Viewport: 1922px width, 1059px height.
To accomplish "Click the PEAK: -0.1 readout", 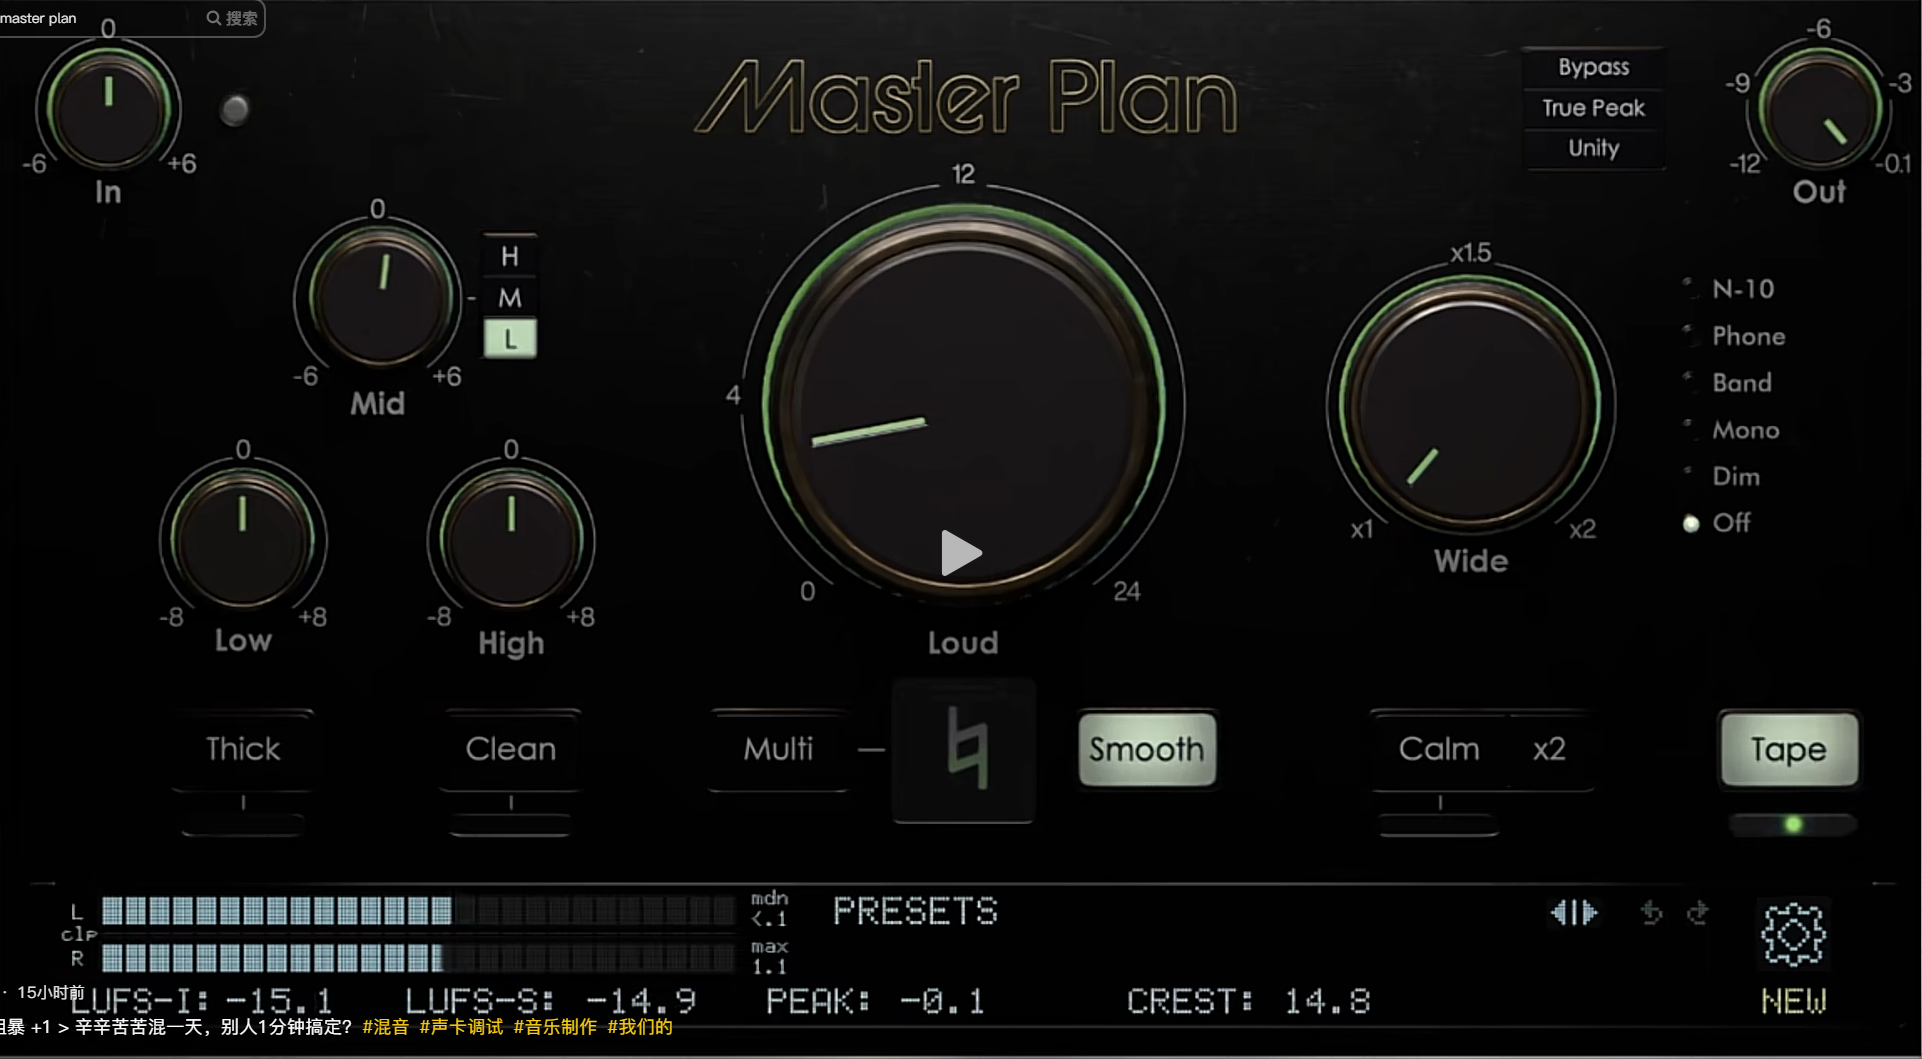I will pyautogui.click(x=876, y=1001).
